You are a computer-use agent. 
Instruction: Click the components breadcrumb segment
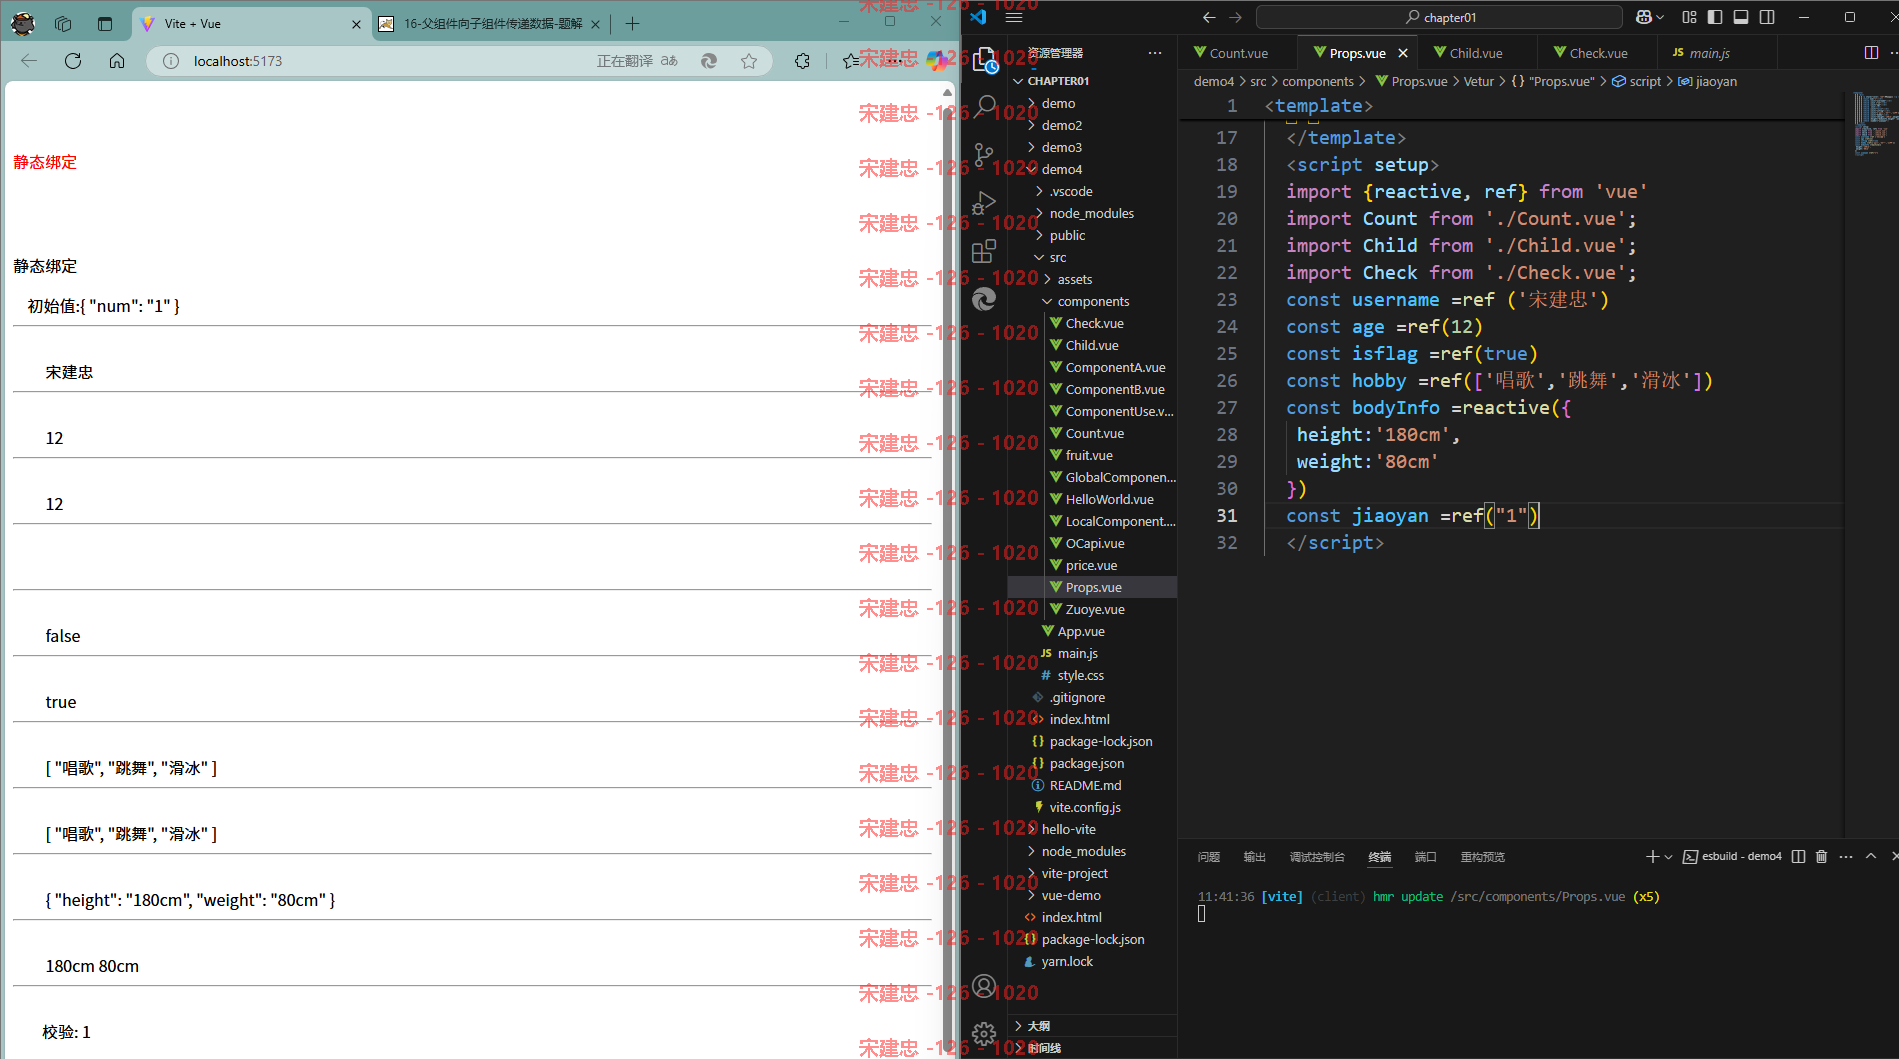point(1317,81)
